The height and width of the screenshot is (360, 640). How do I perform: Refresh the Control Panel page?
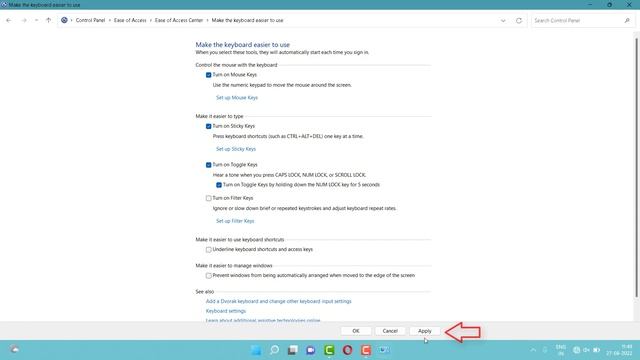519,20
